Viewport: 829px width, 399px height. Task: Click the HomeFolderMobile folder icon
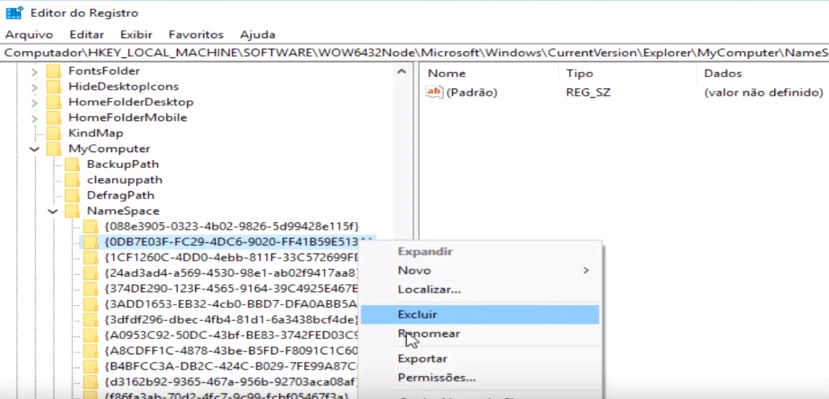[53, 118]
